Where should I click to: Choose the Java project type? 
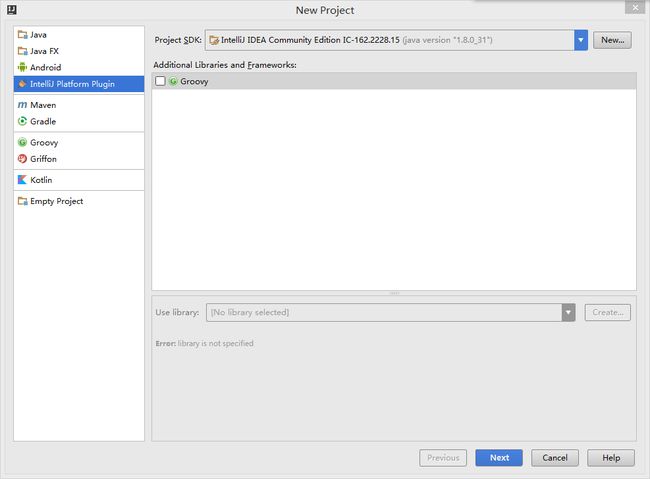[79, 34]
